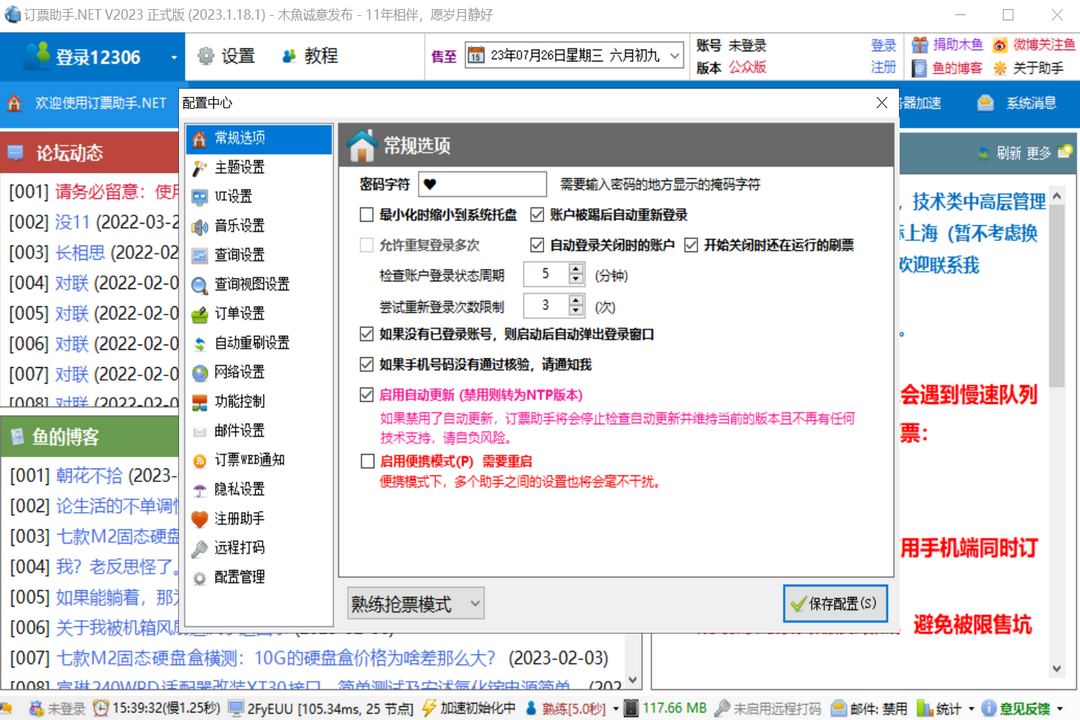1080x720 pixels.
Task: Switch to 欢迎使用订票助手.NET tab
Action: 88,103
